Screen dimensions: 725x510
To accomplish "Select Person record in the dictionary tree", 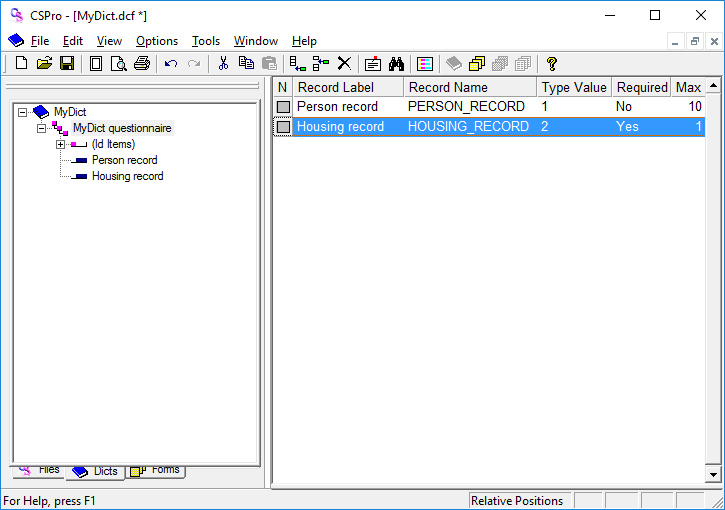I will click(x=124, y=160).
